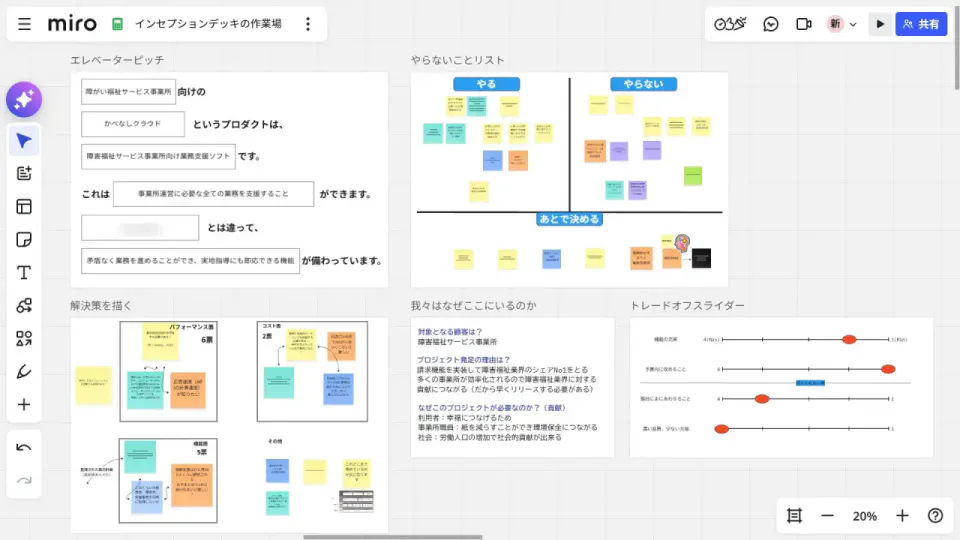Select the Text tool

point(24,272)
